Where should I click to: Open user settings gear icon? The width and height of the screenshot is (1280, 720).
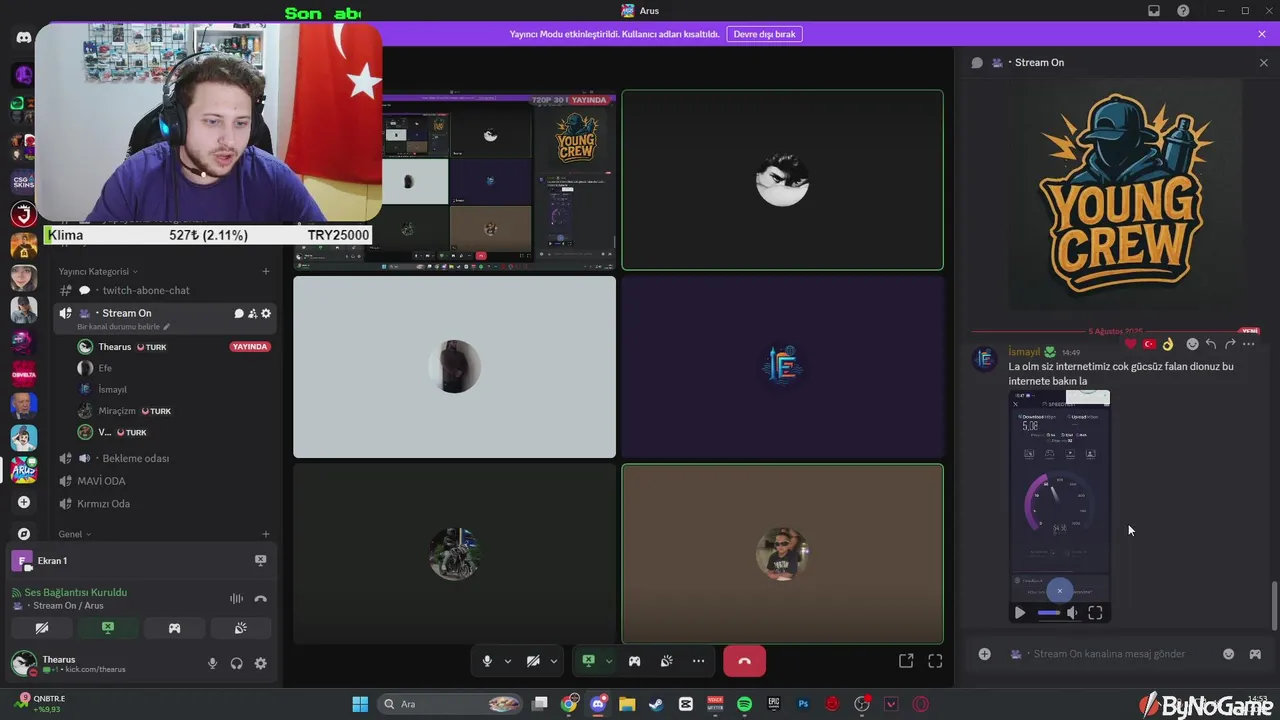pyautogui.click(x=261, y=663)
